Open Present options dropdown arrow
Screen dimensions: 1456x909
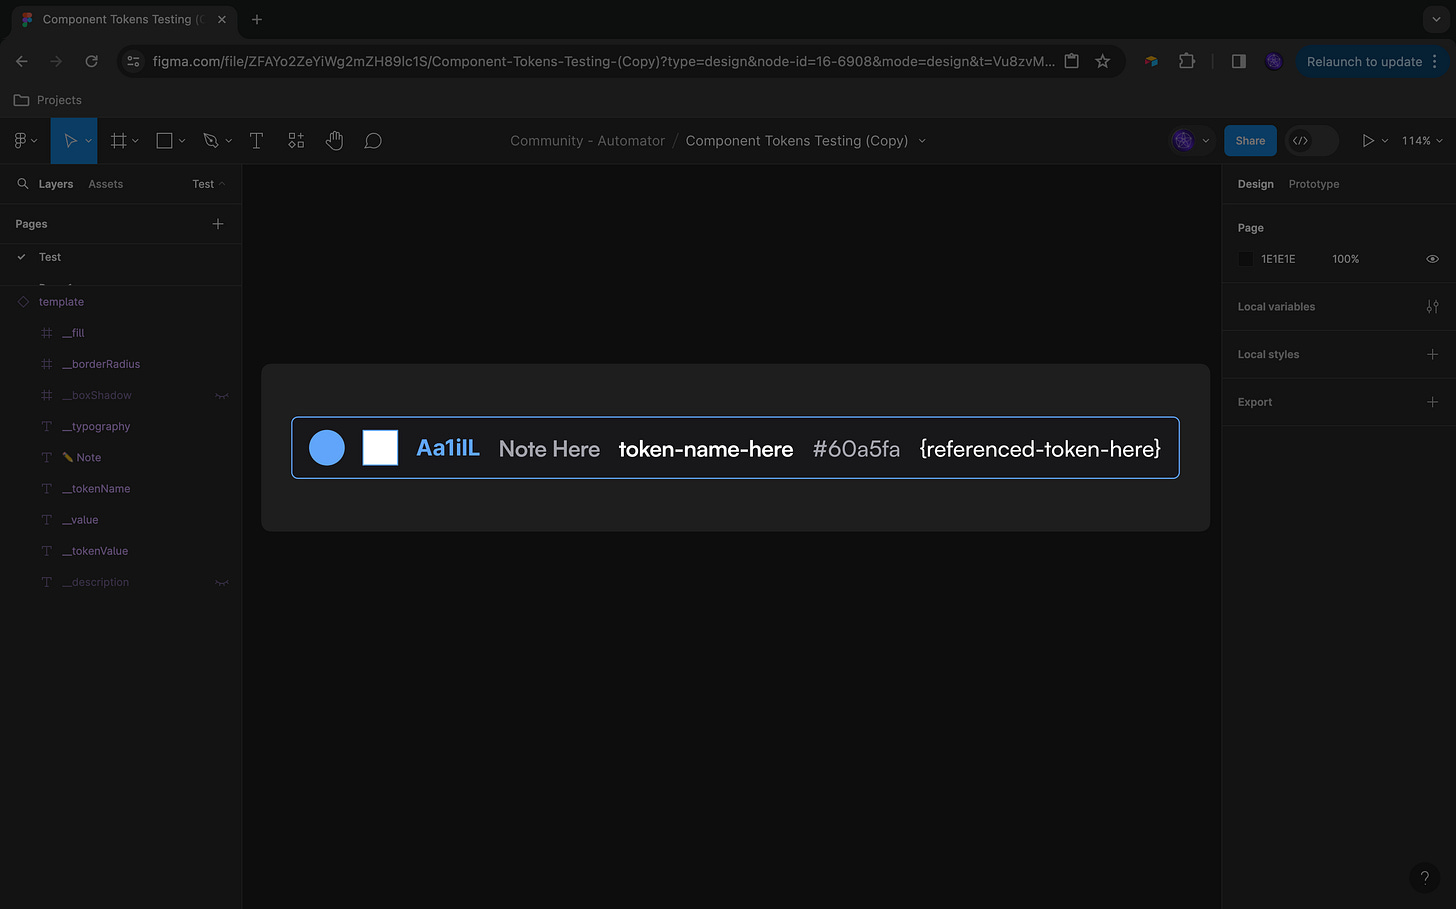coord(1385,141)
